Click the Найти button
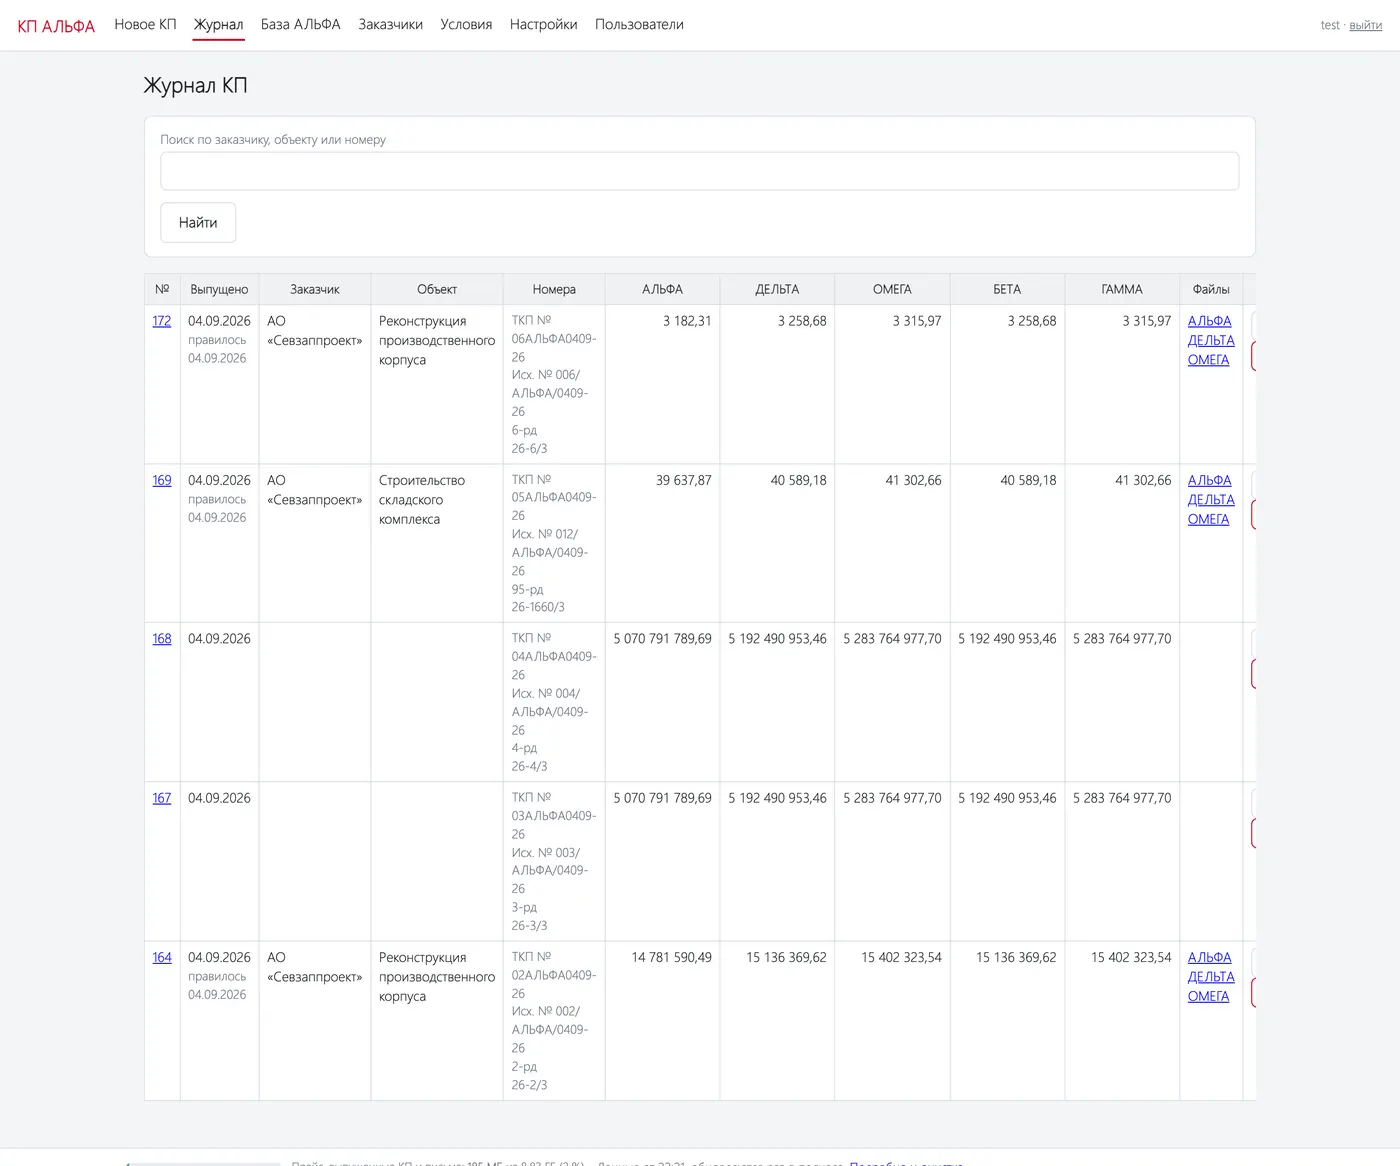Screen dimensions: 1400x1166 coord(198,222)
